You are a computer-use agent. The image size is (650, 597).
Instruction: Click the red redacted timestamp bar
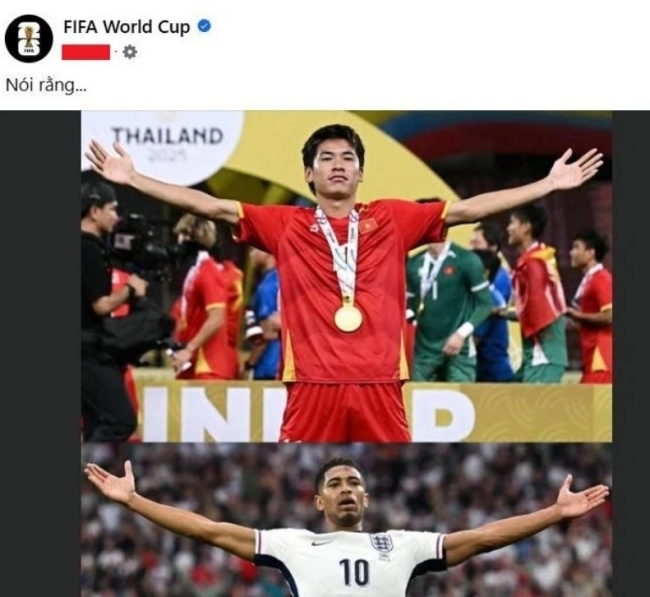click(86, 52)
